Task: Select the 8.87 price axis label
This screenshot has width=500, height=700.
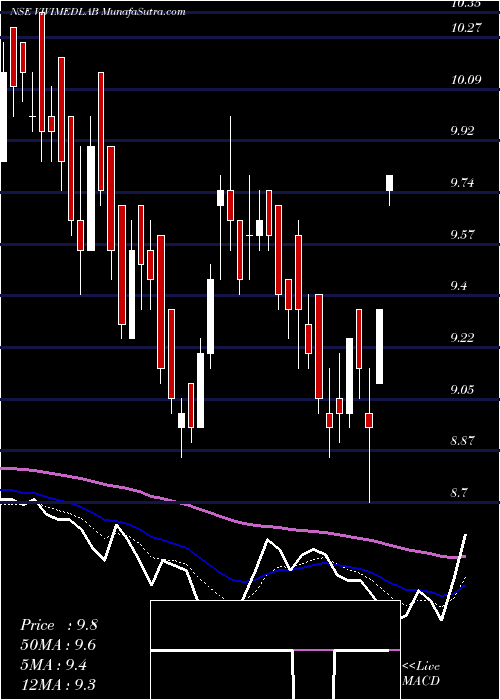Action: [463, 441]
